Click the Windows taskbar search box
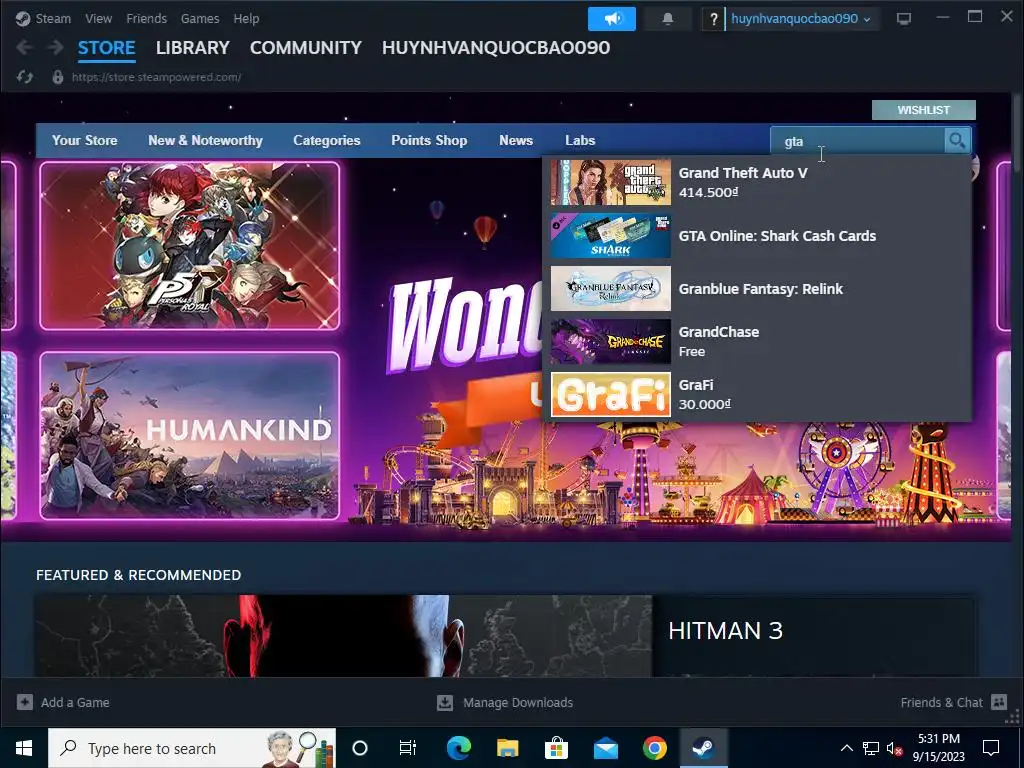This screenshot has height=768, width=1024. coord(192,748)
